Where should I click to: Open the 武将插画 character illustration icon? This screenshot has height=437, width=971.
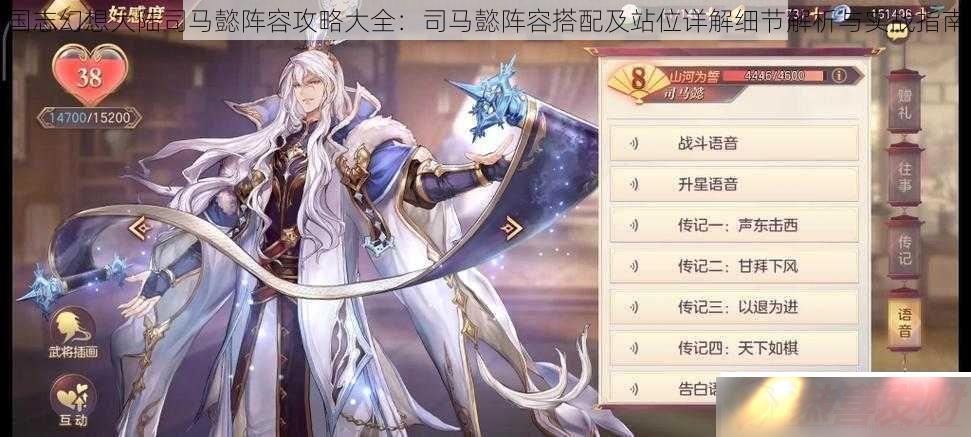[x=73, y=334]
